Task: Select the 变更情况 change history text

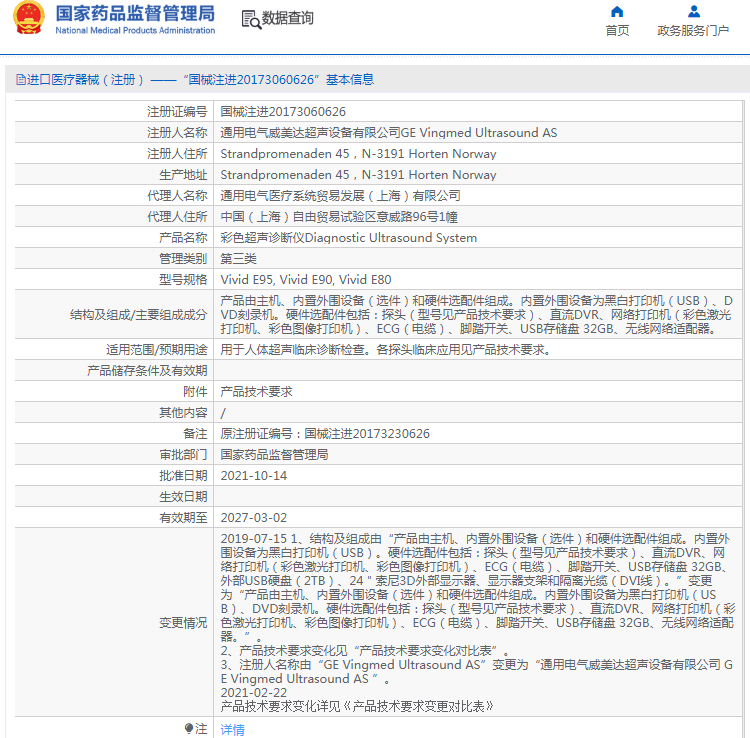Action: pyautogui.click(x=477, y=623)
